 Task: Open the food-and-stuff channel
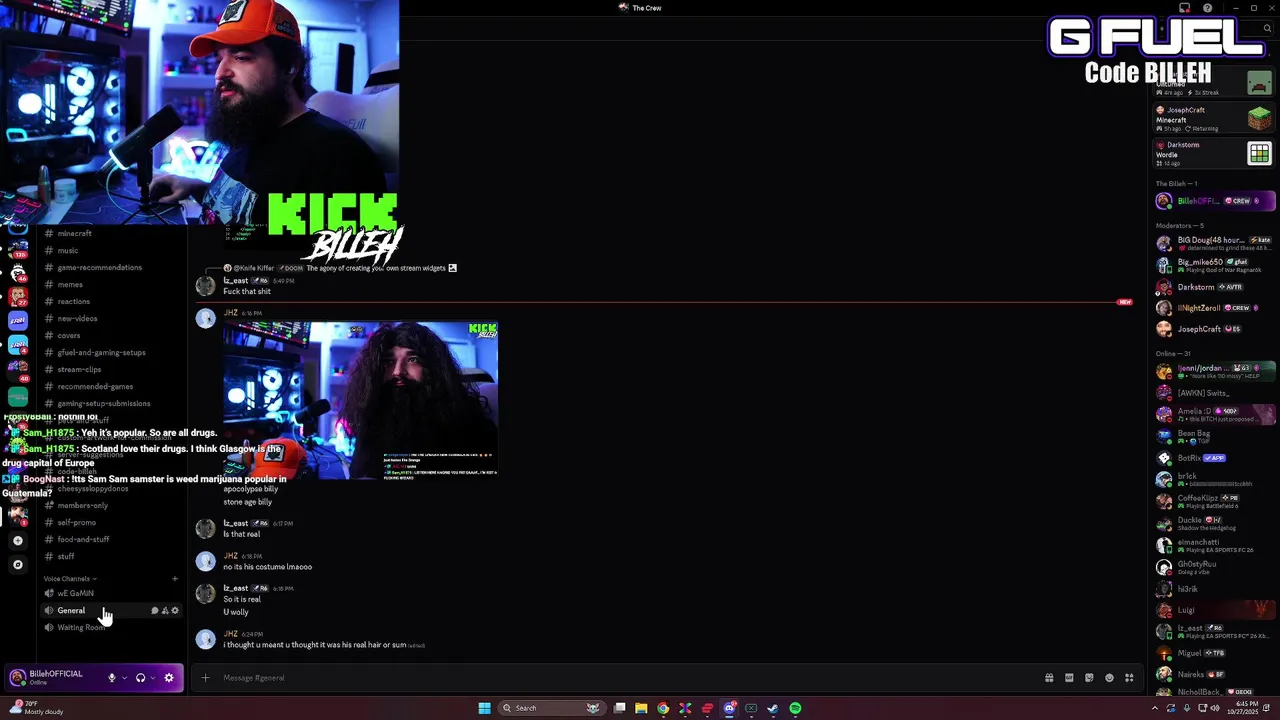click(110, 539)
